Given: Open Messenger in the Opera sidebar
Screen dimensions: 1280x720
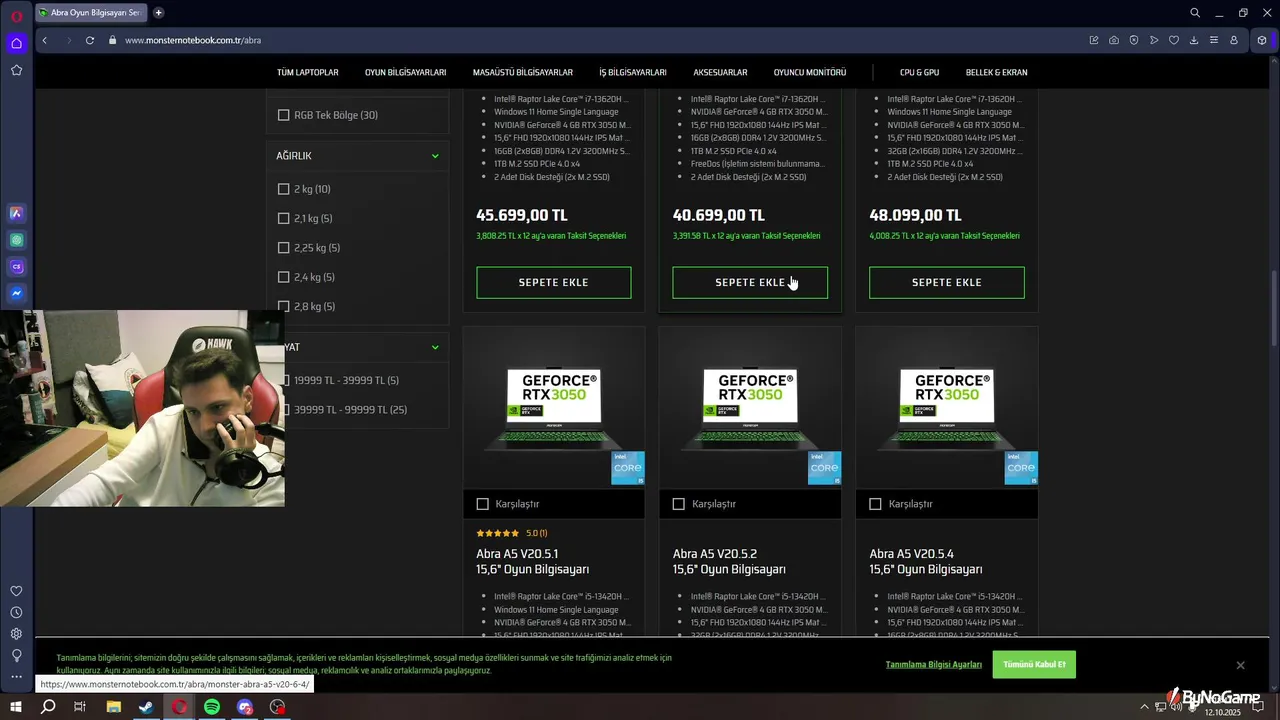Looking at the screenshot, I should pyautogui.click(x=16, y=294).
